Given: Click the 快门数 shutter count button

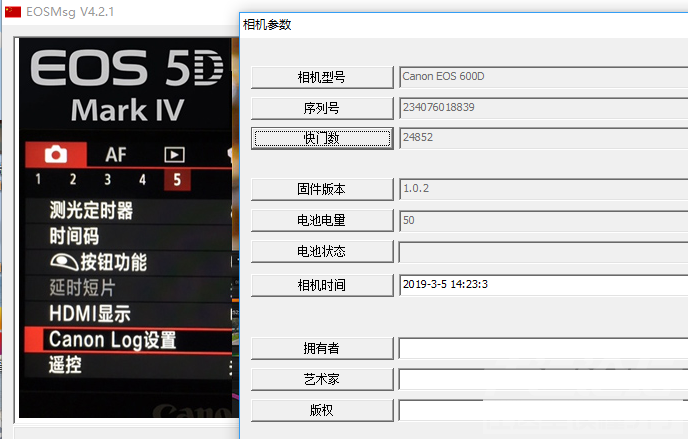Looking at the screenshot, I should click(x=322, y=139).
